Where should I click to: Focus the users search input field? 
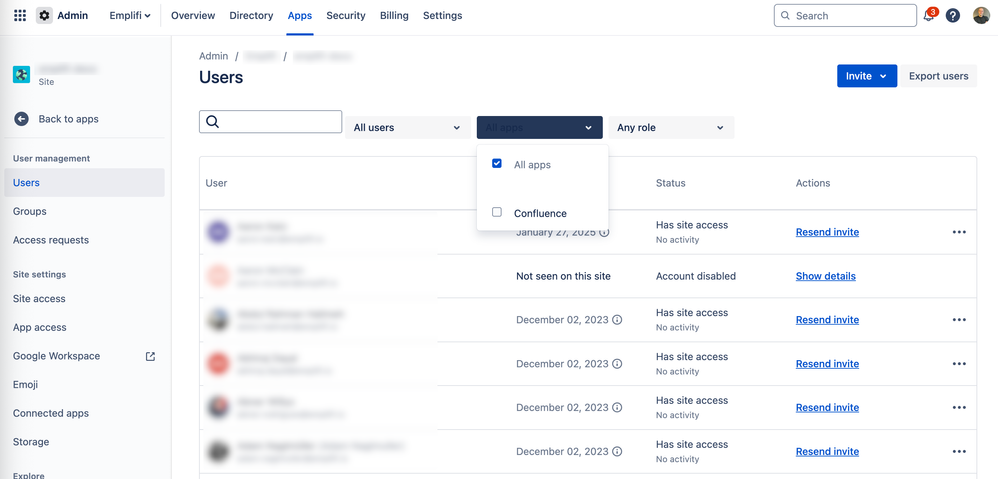point(271,121)
